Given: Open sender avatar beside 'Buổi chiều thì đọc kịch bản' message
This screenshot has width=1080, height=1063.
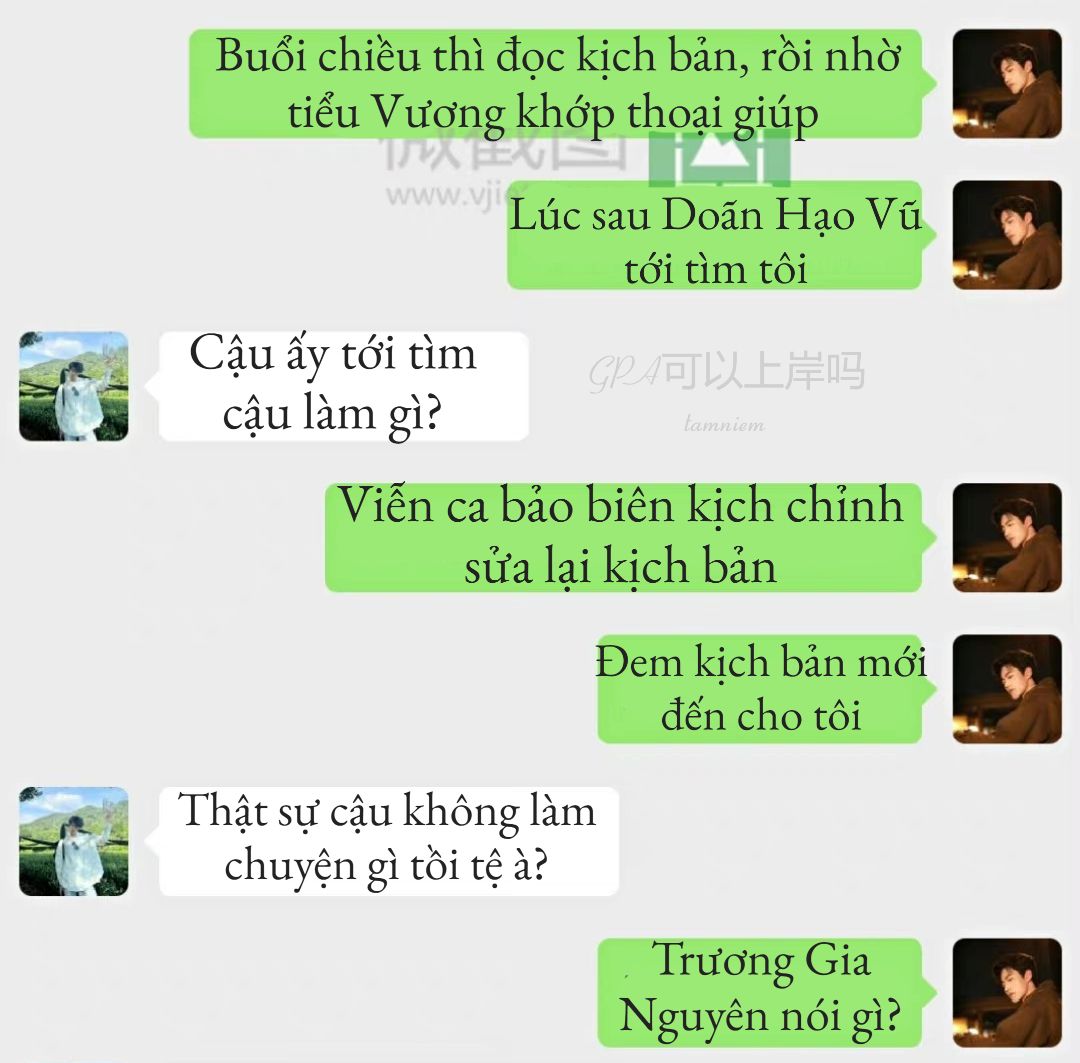Looking at the screenshot, I should click(x=1007, y=83).
